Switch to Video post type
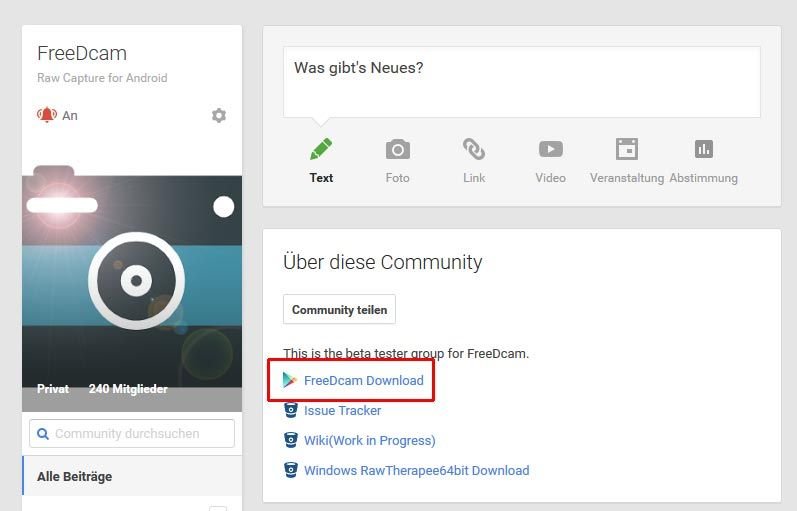Viewport: 797px width, 511px height. click(x=550, y=178)
